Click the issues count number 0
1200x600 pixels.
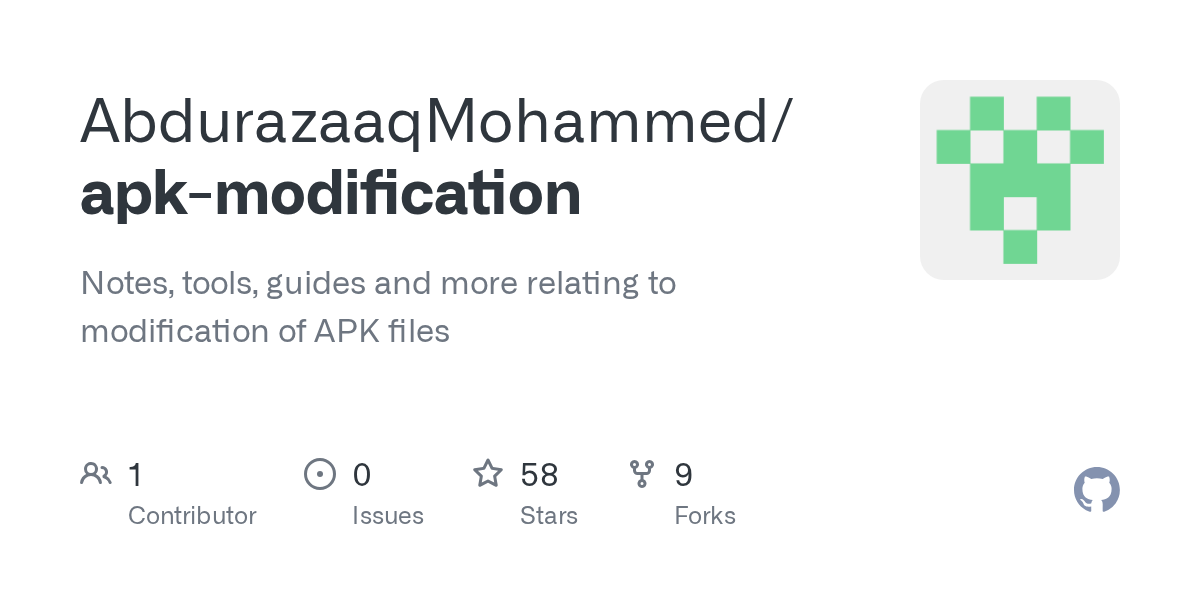pyautogui.click(x=362, y=475)
